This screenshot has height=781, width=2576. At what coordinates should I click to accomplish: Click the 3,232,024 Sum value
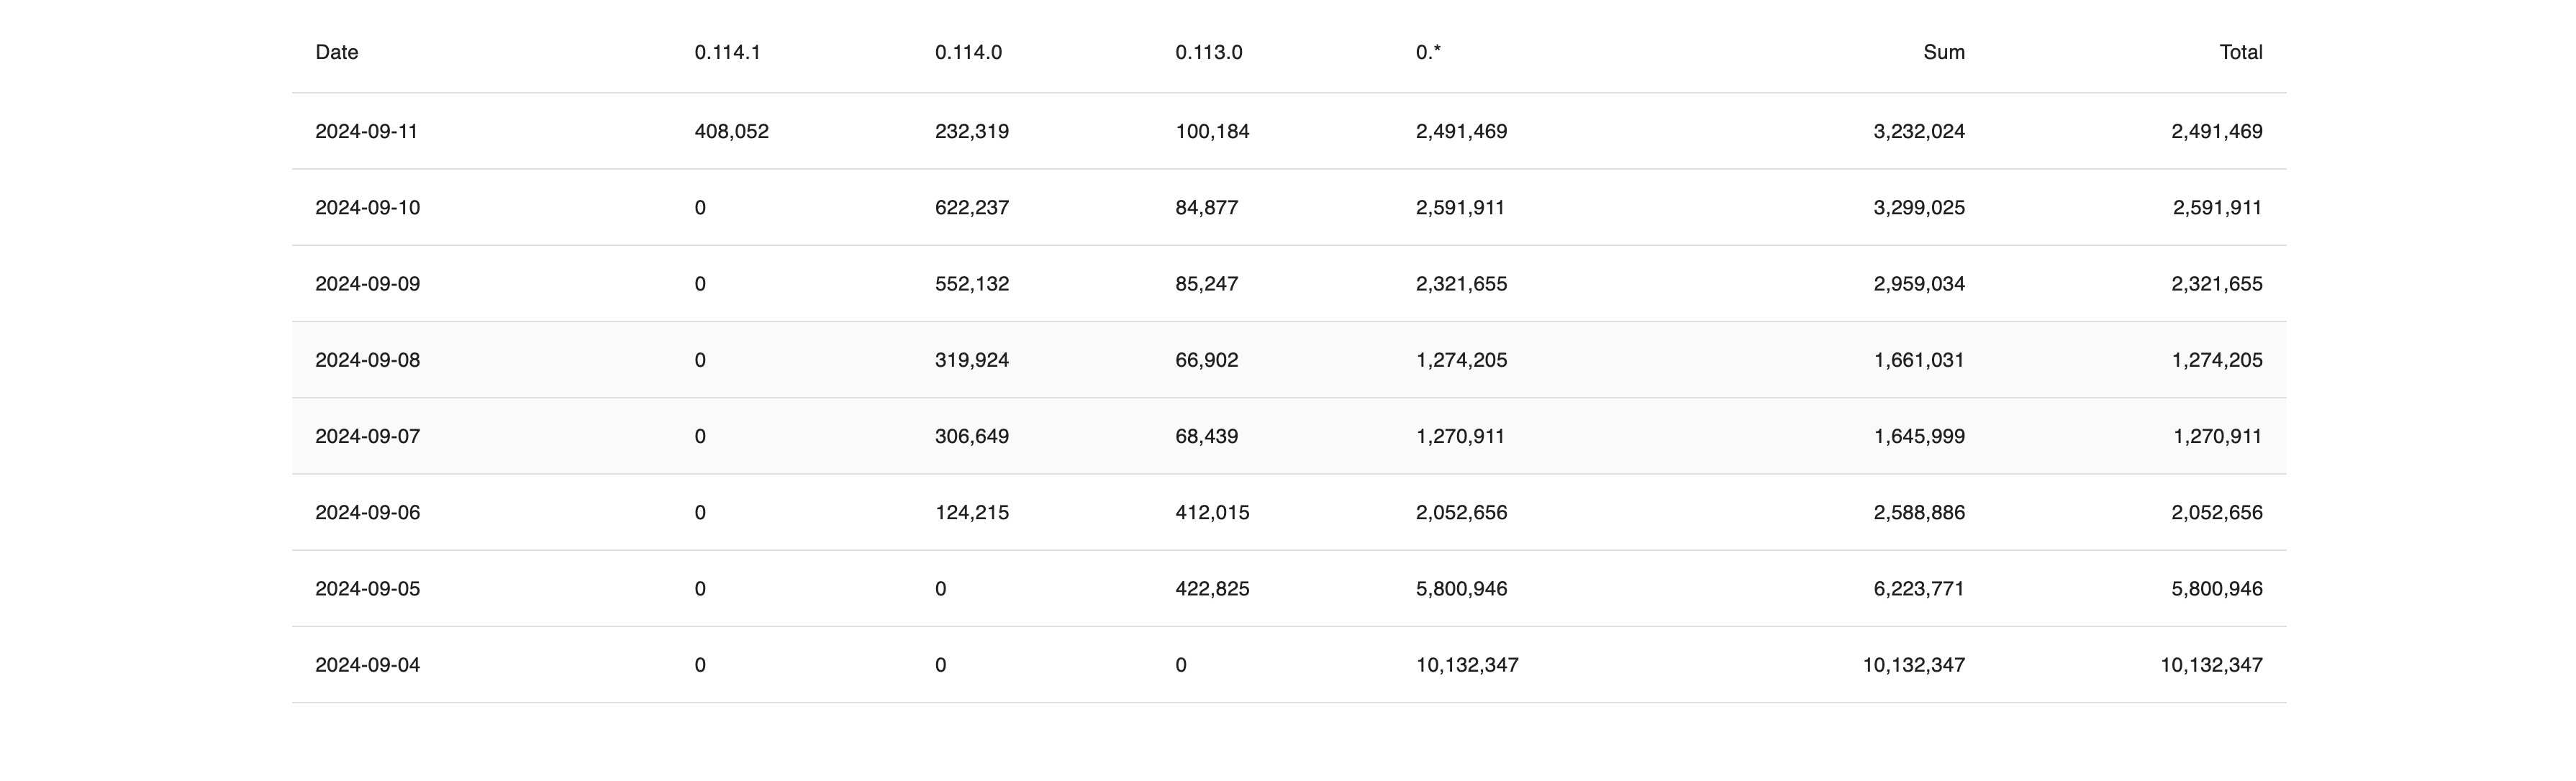pos(1918,131)
